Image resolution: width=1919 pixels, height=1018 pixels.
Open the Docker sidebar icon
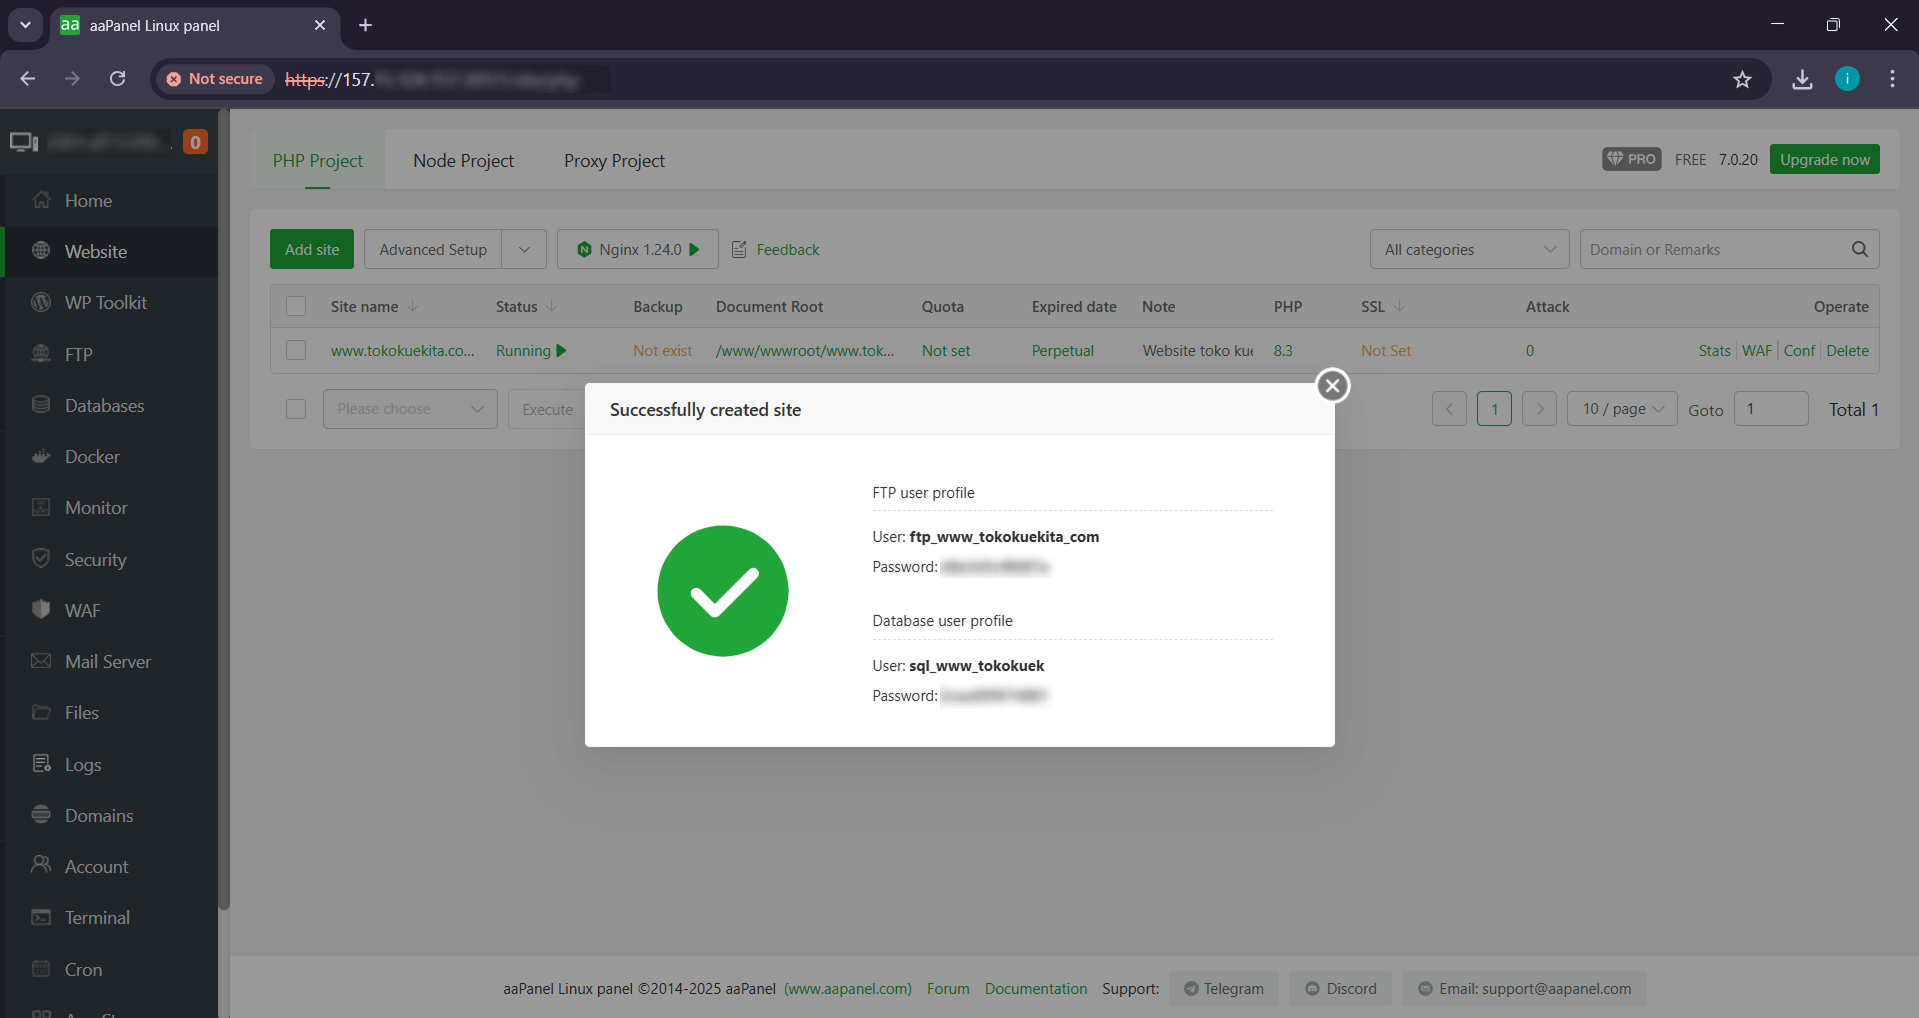coord(41,457)
